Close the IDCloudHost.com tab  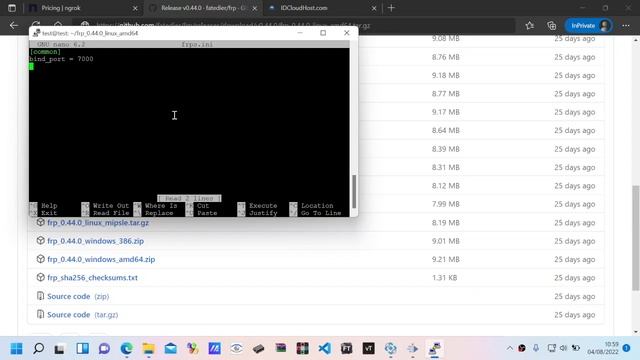(374, 8)
